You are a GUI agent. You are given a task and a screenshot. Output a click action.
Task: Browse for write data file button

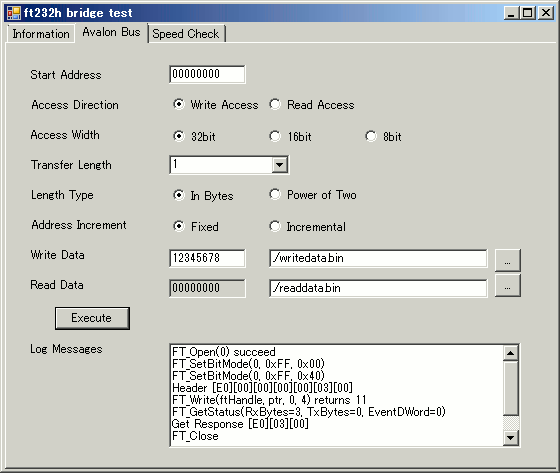point(508,260)
